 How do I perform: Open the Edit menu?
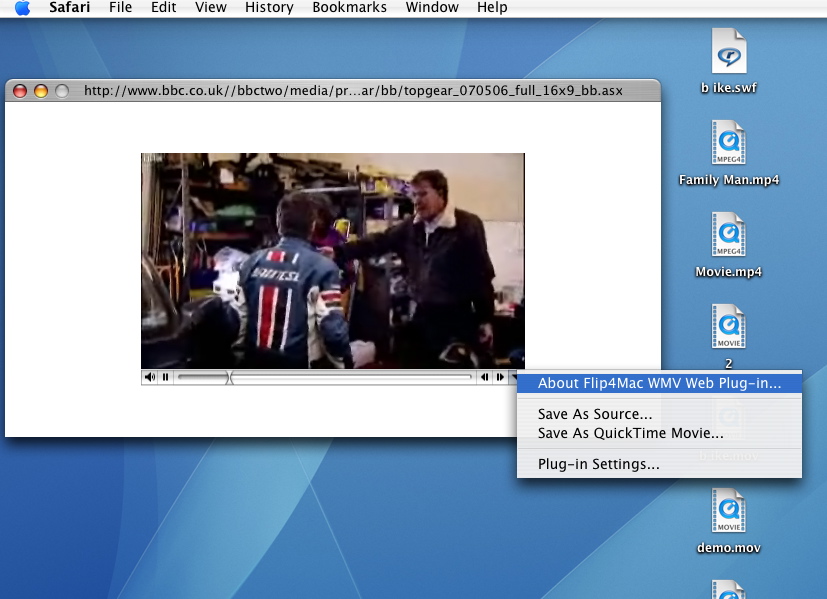pos(164,7)
